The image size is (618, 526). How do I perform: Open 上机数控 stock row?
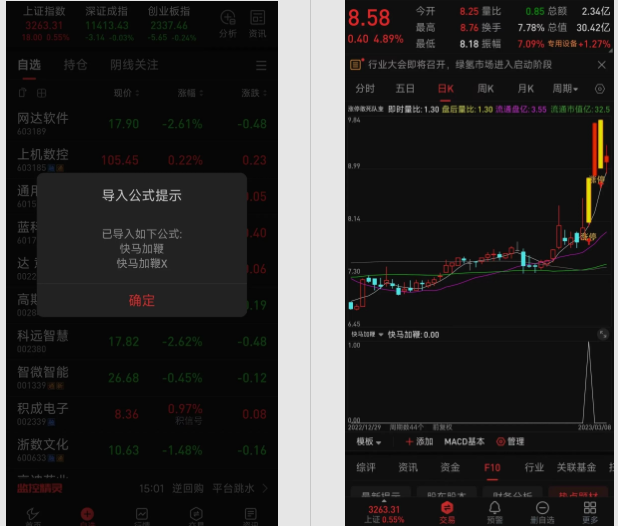pos(142,160)
